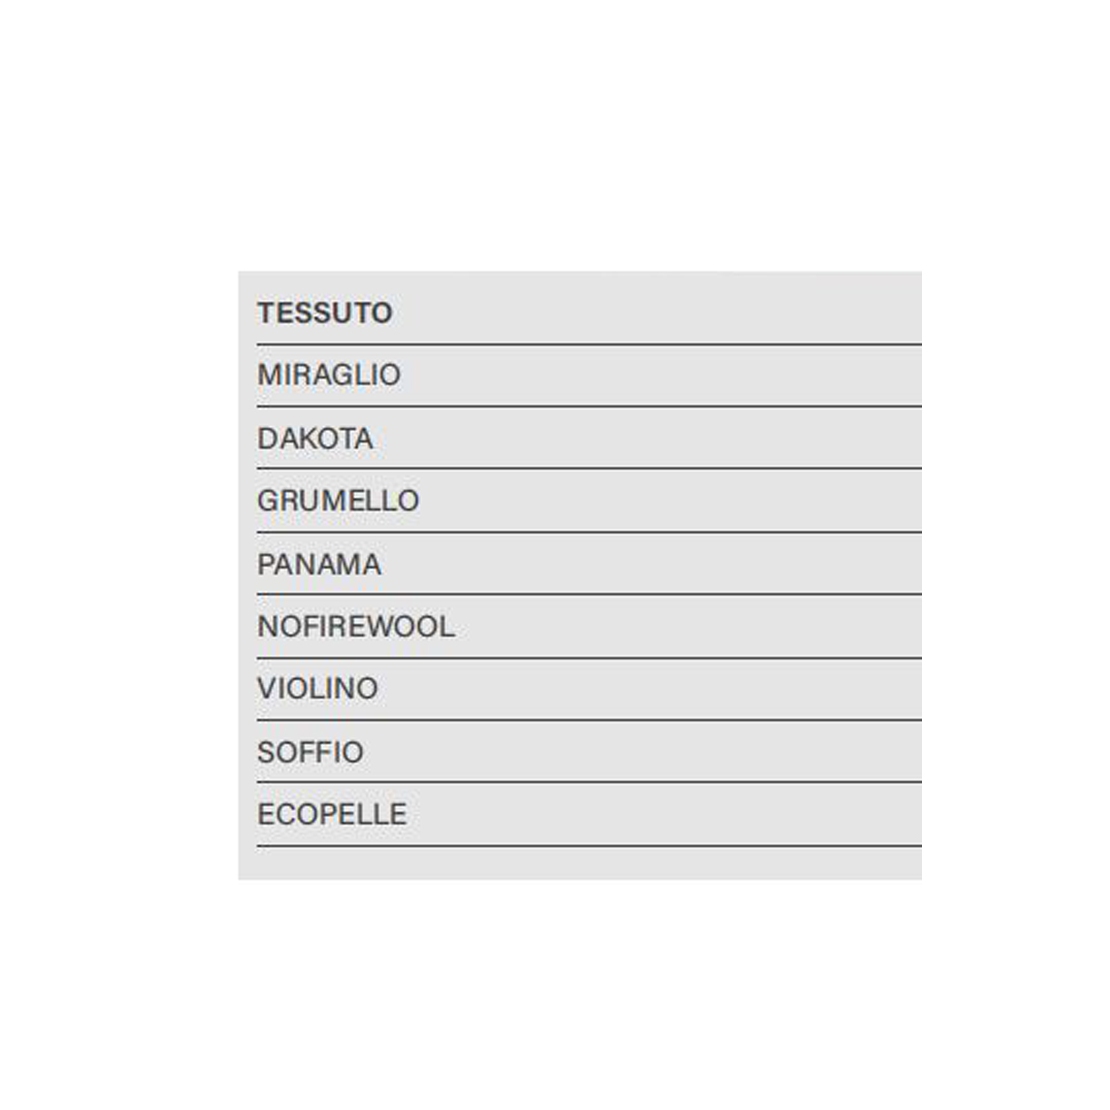Pick the GRUMELLO fabric entry
The width and height of the screenshot is (1110, 1110).
[x=338, y=501]
